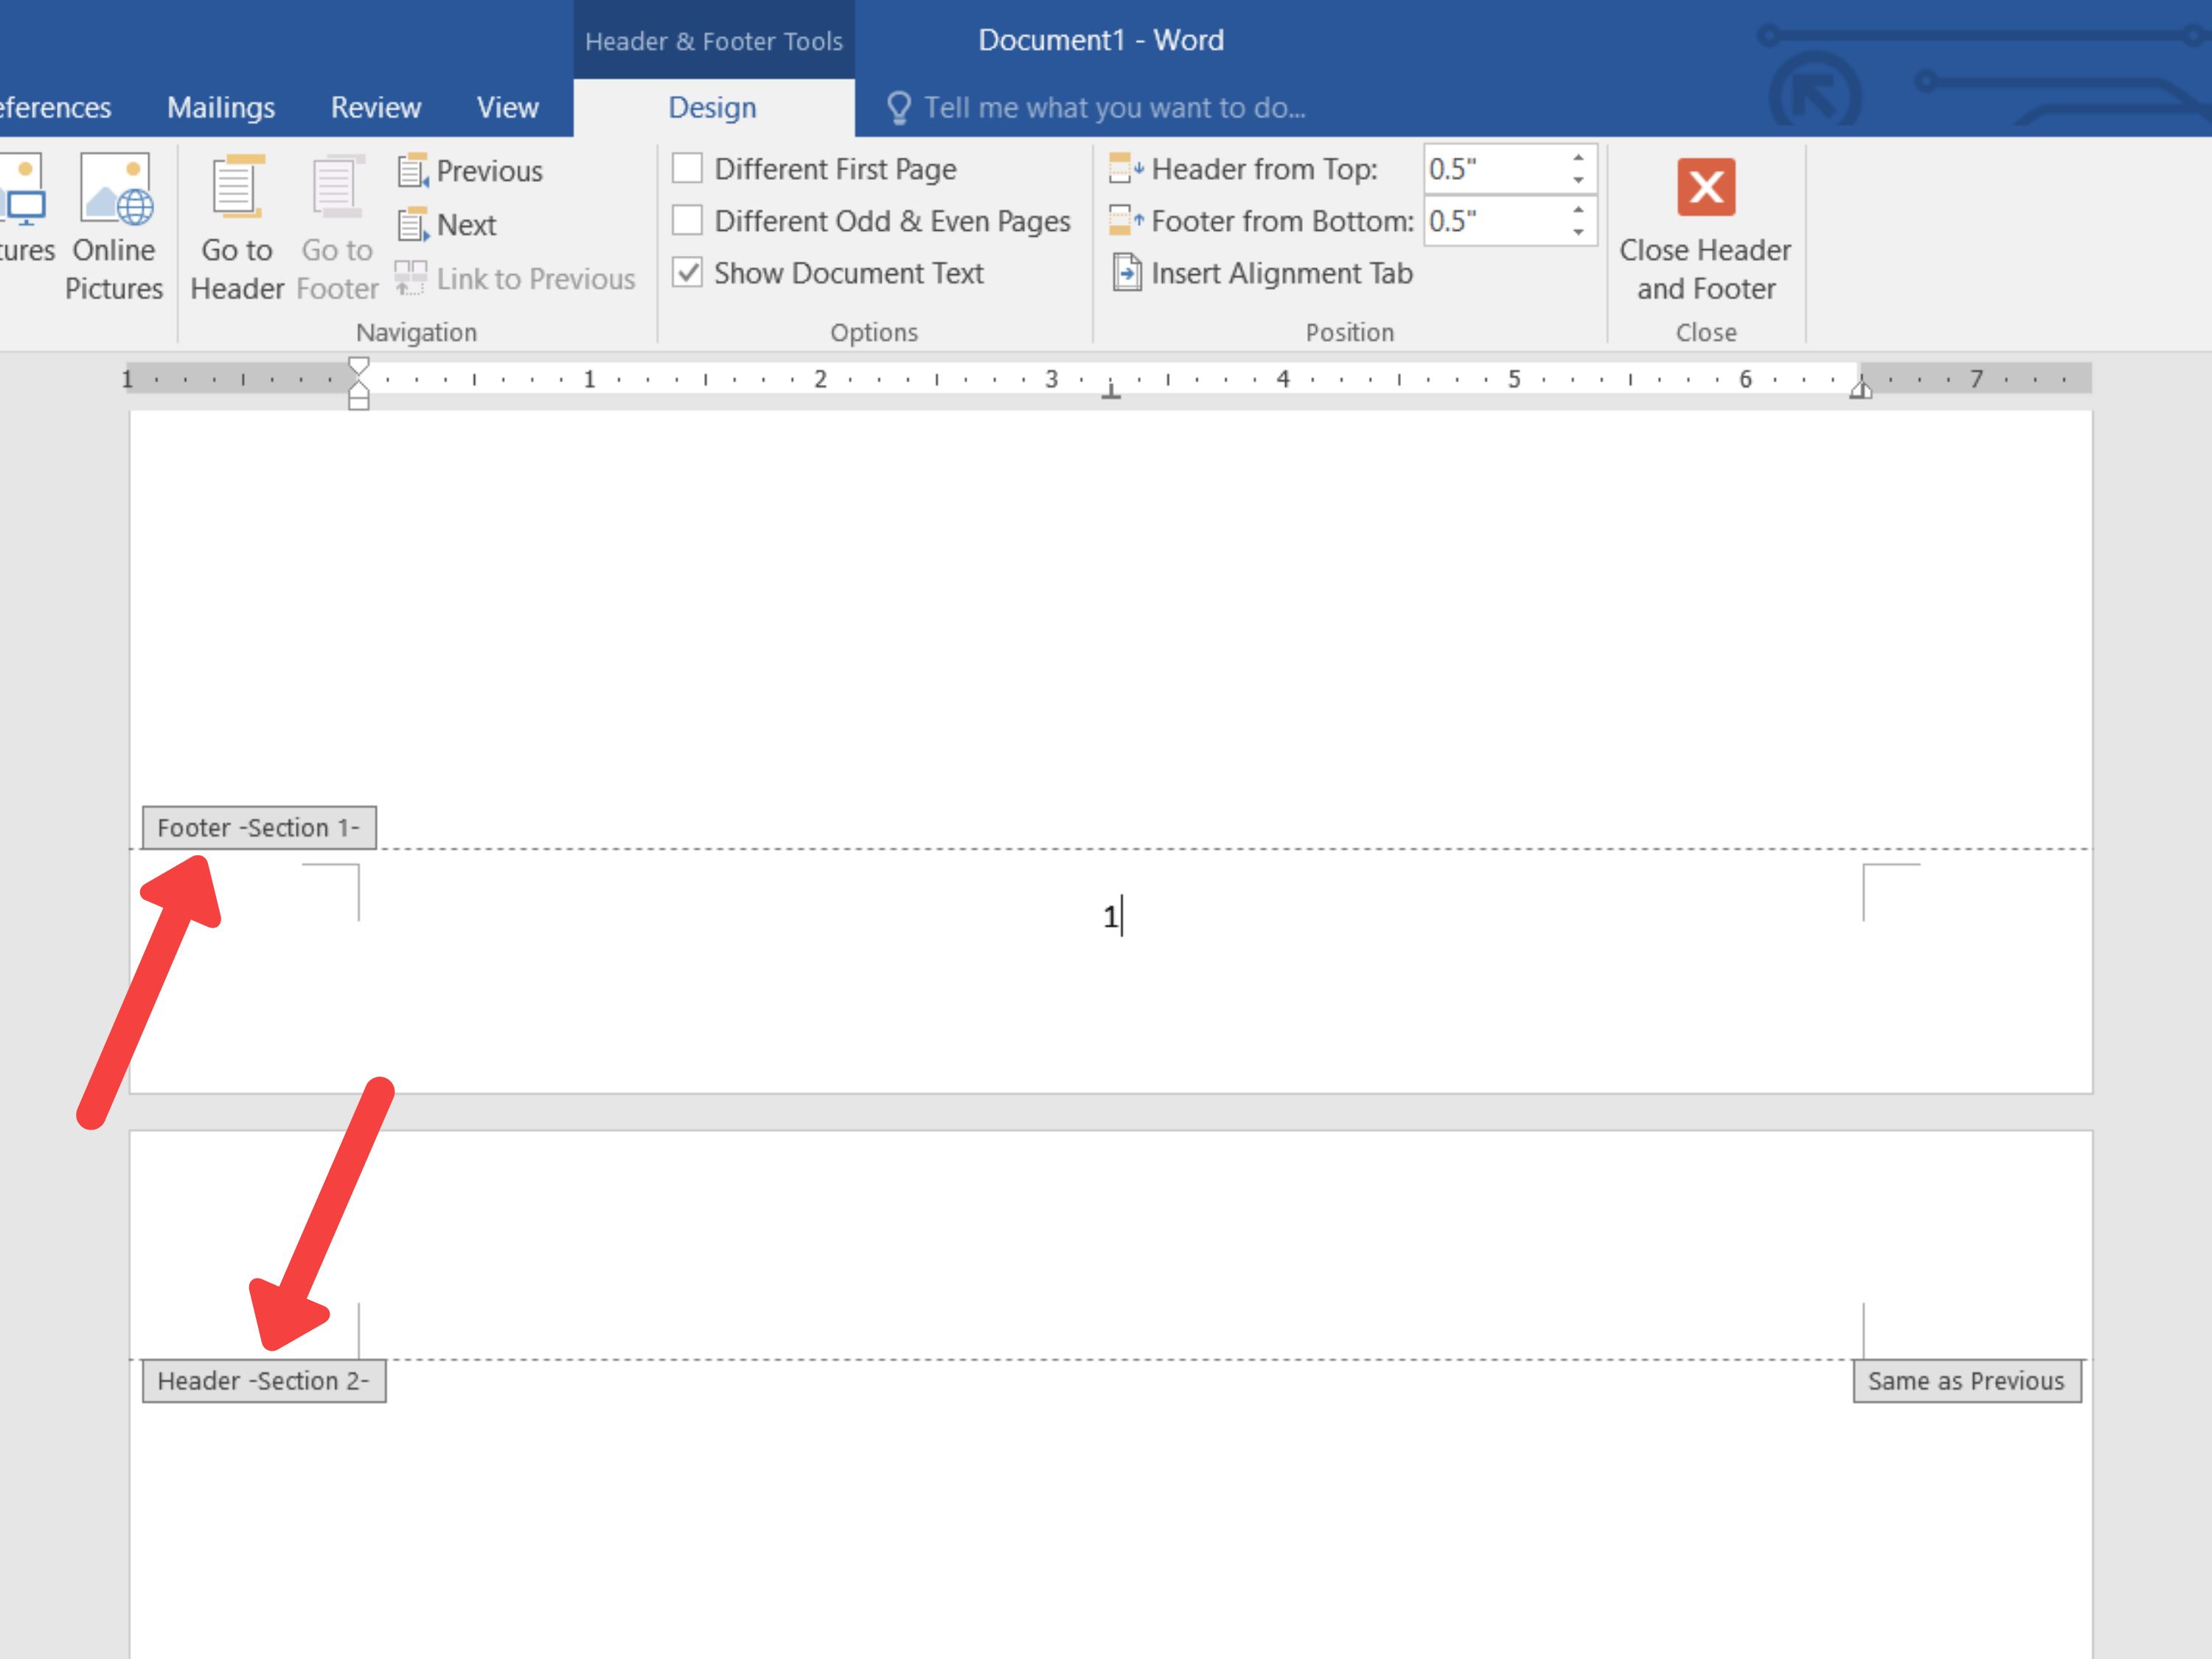Decrease Header from Top value
This screenshot has width=2212, height=1659.
coord(1578,180)
